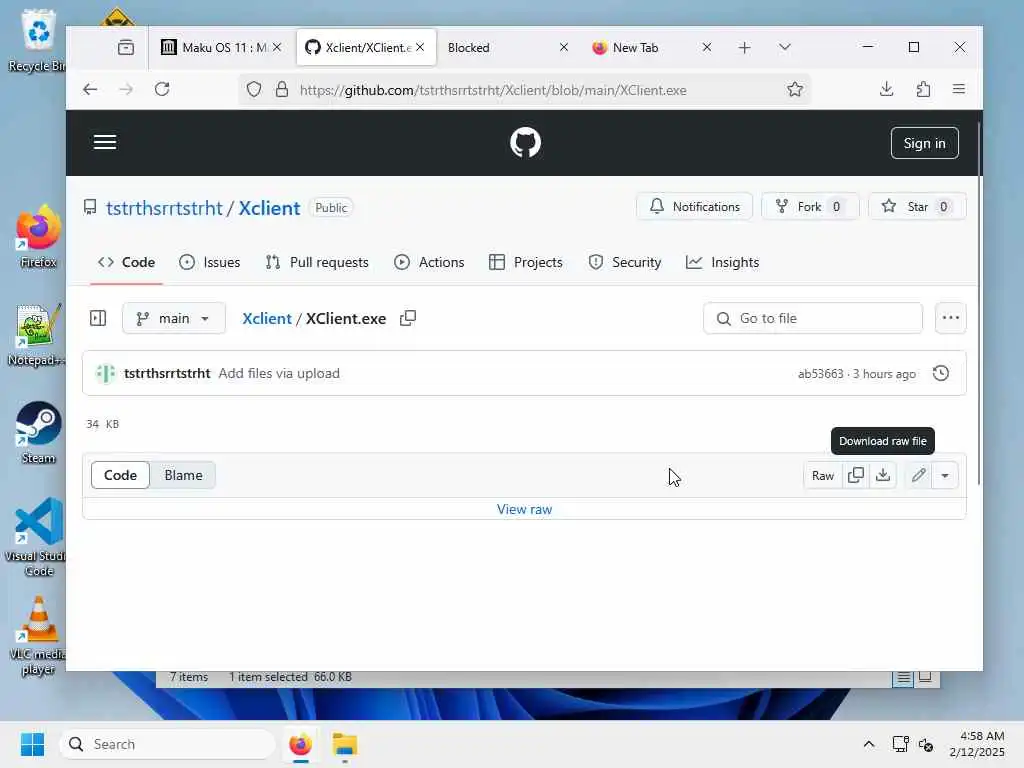Click the Xclient breadcrumb link
Image resolution: width=1024 pixels, height=768 pixels.
[266, 318]
